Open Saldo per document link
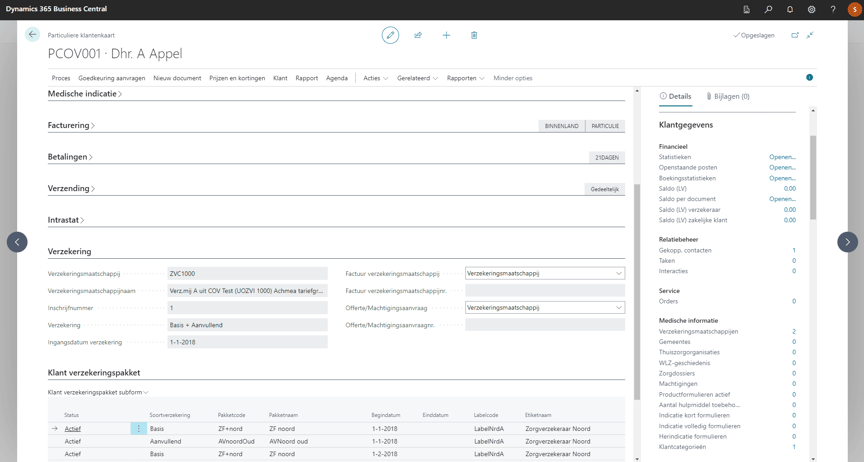Screen dimensions: 864x462 point(782,199)
